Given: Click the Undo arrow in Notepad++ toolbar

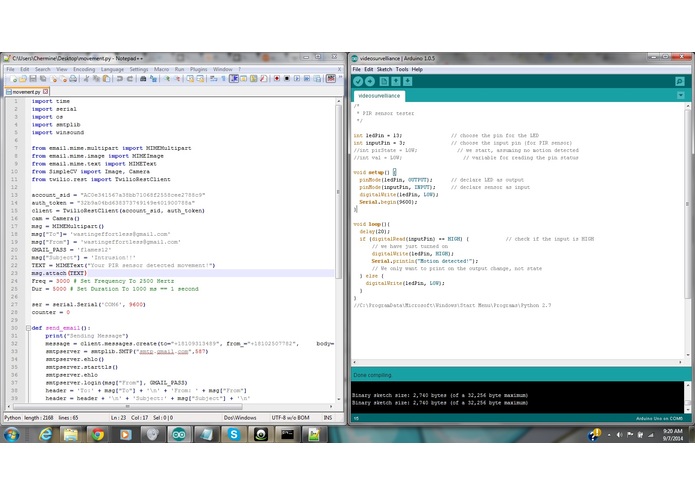Looking at the screenshot, I should pyautogui.click(x=120, y=79).
